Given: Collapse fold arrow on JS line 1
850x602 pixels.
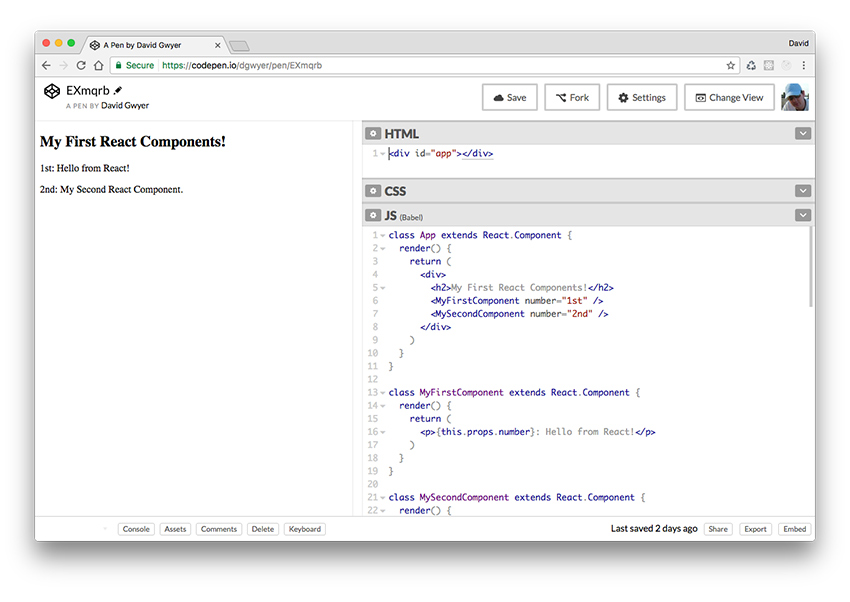Looking at the screenshot, I should [383, 236].
